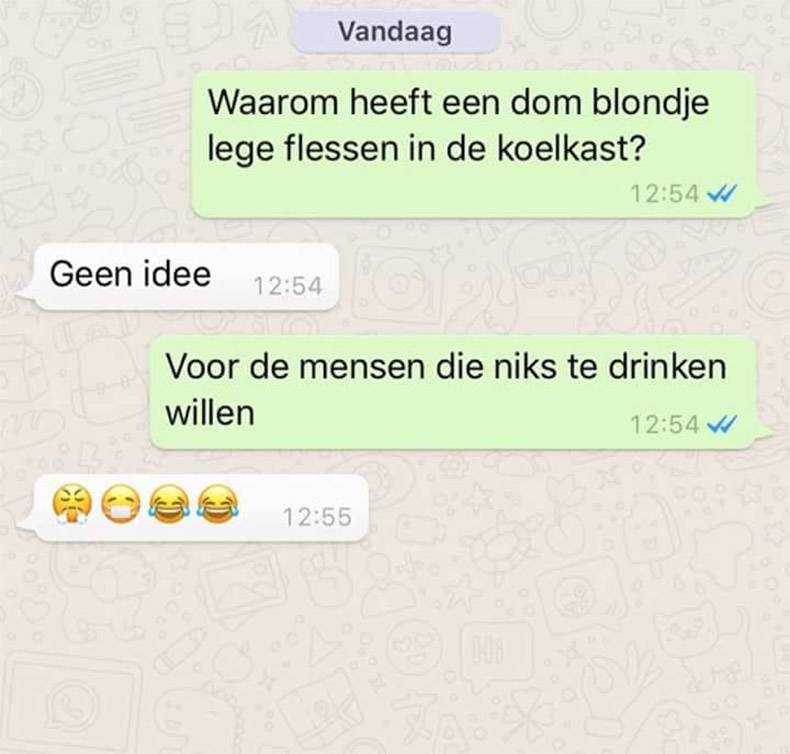Tap the "Vandaag" date label
790x754 pixels.
coord(396,32)
